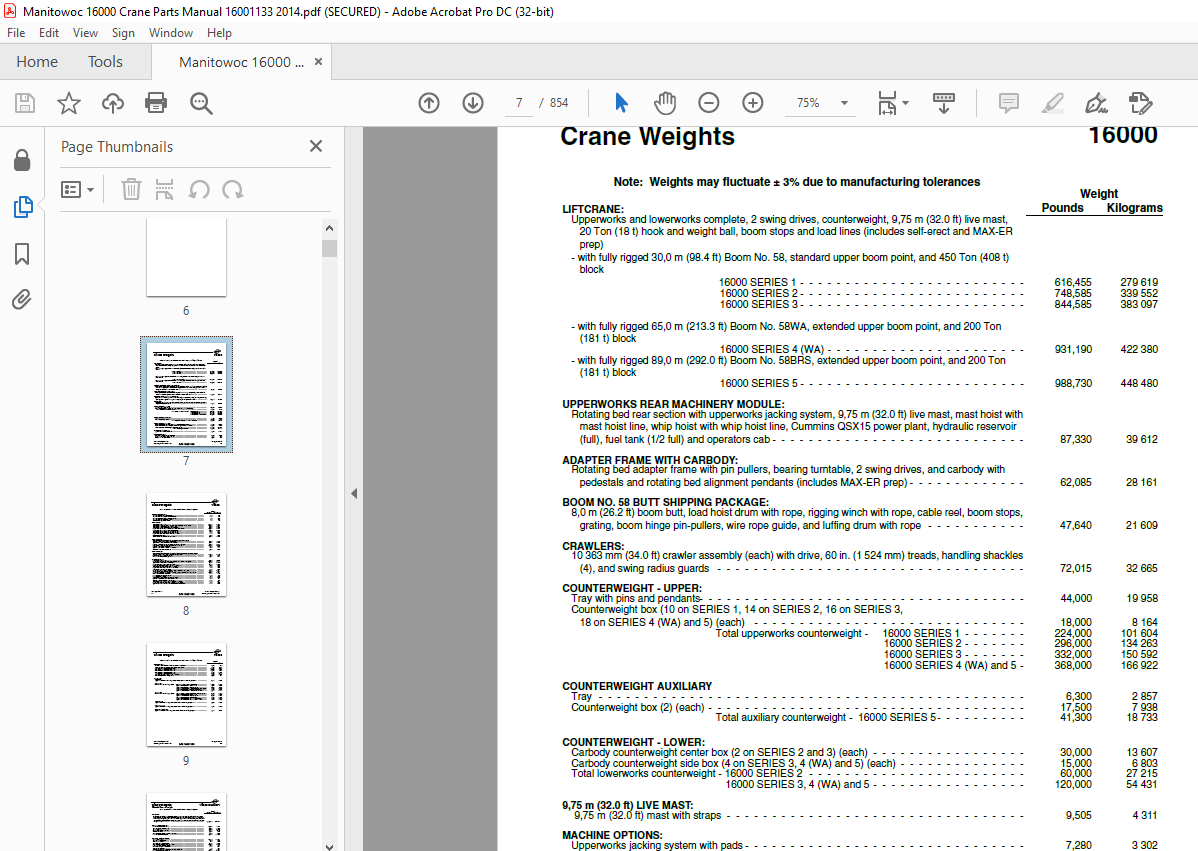1198x851 pixels.
Task: Click the insert page break icon
Action: point(164,189)
